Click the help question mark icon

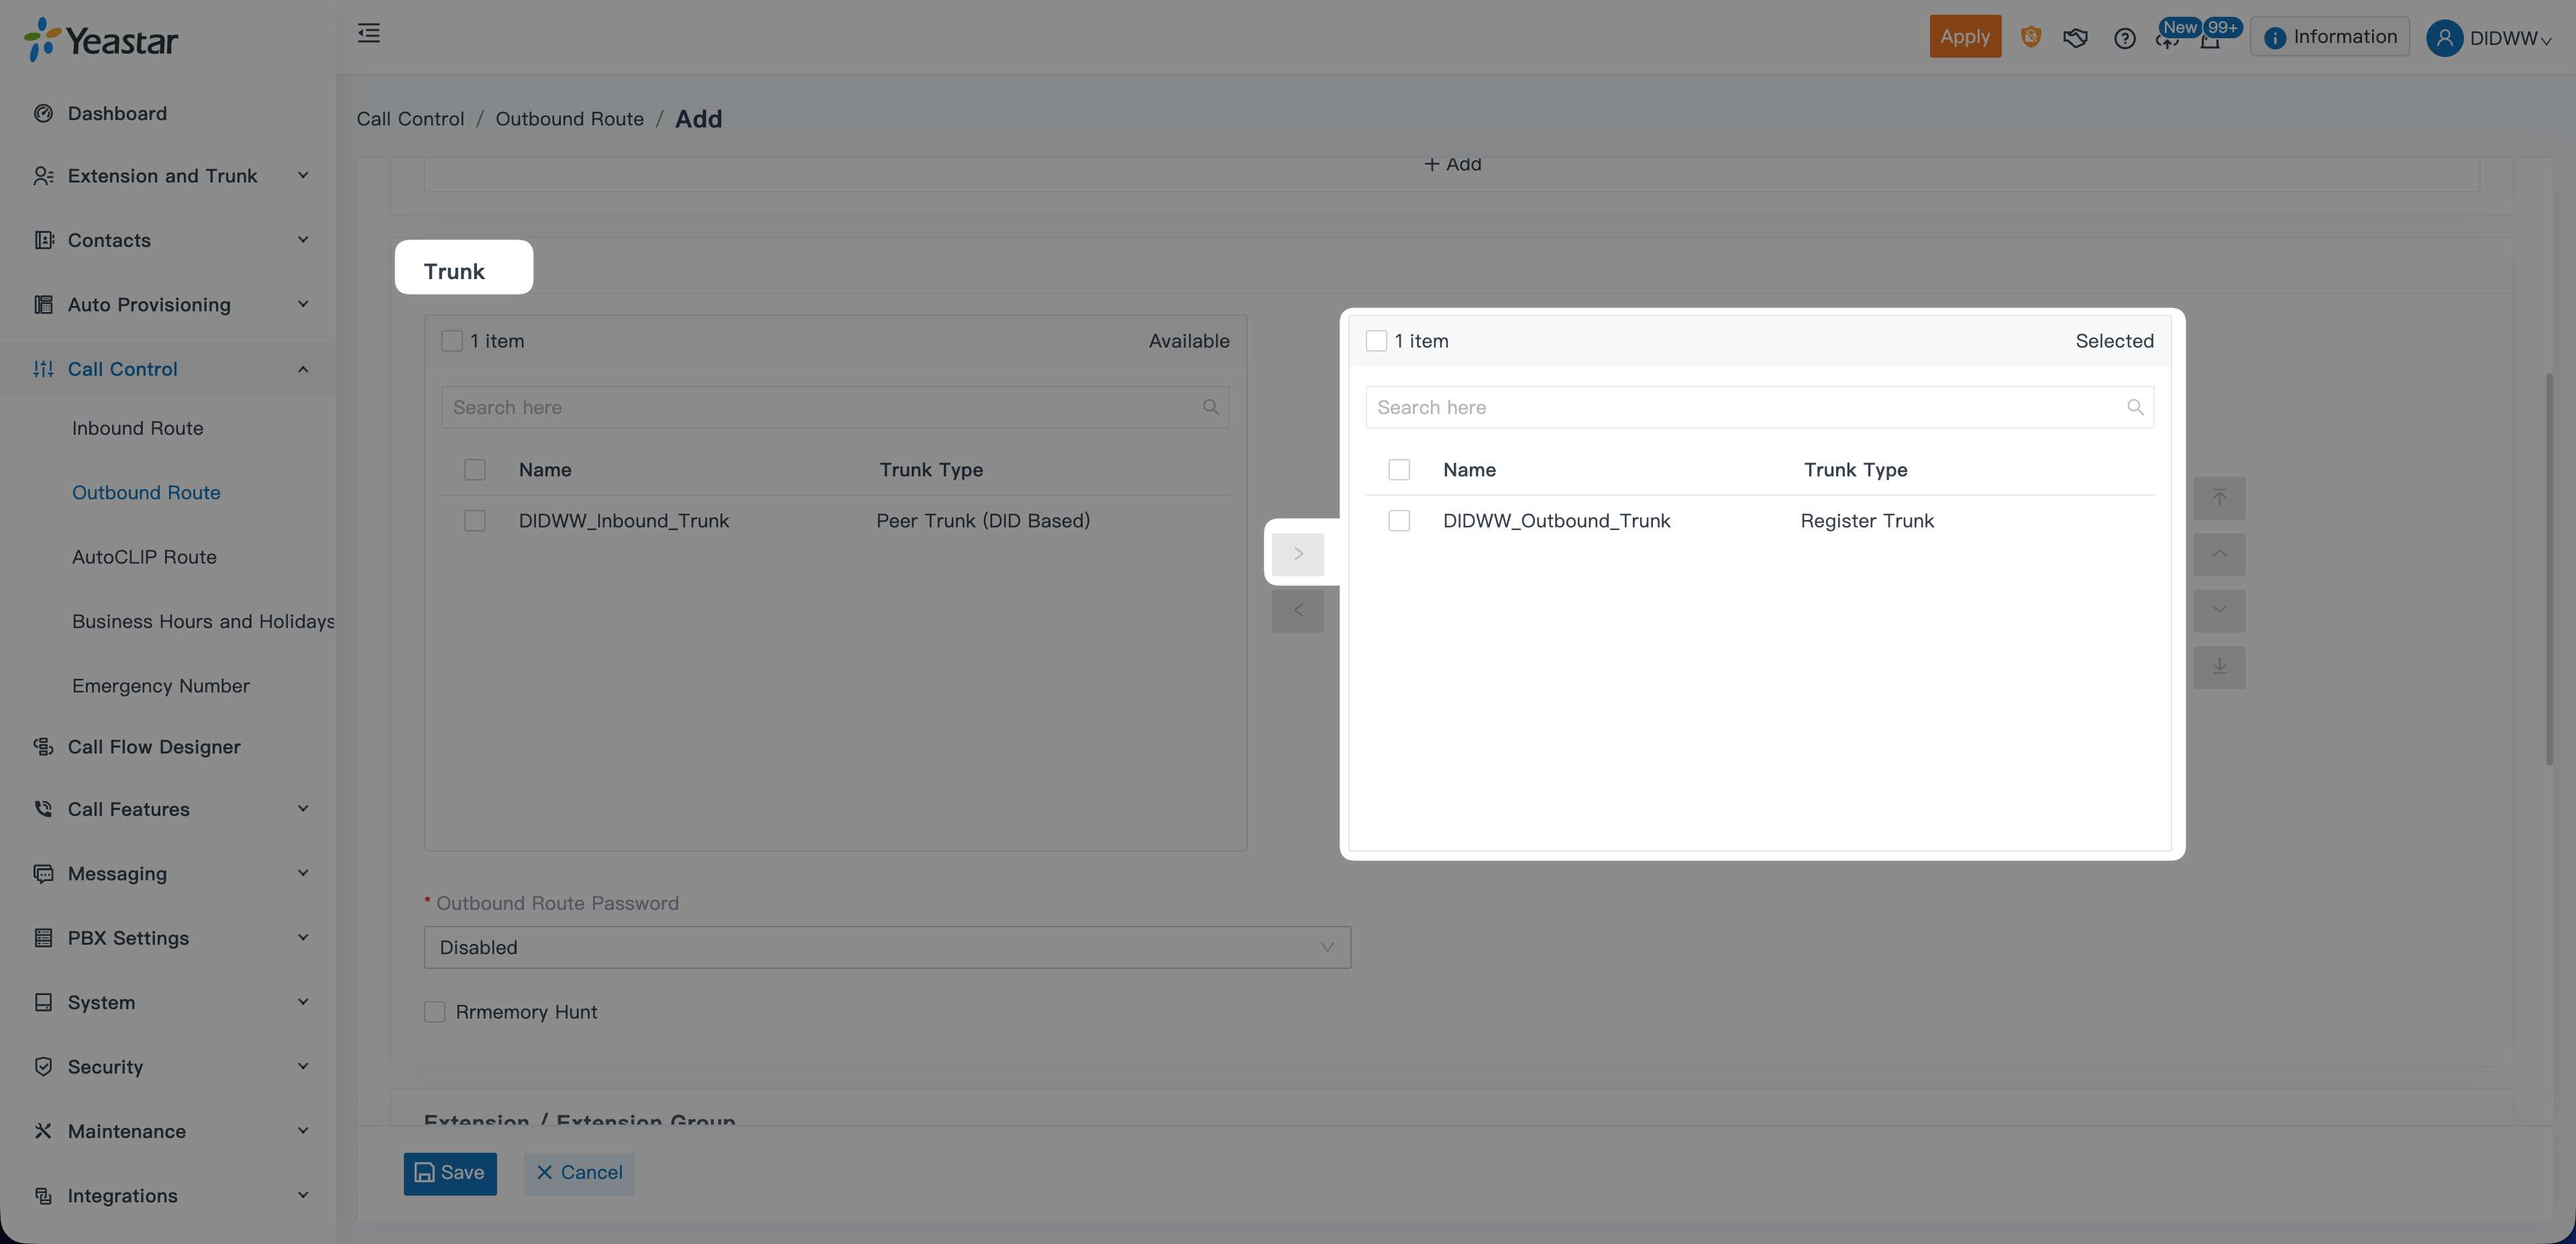coord(2124,38)
